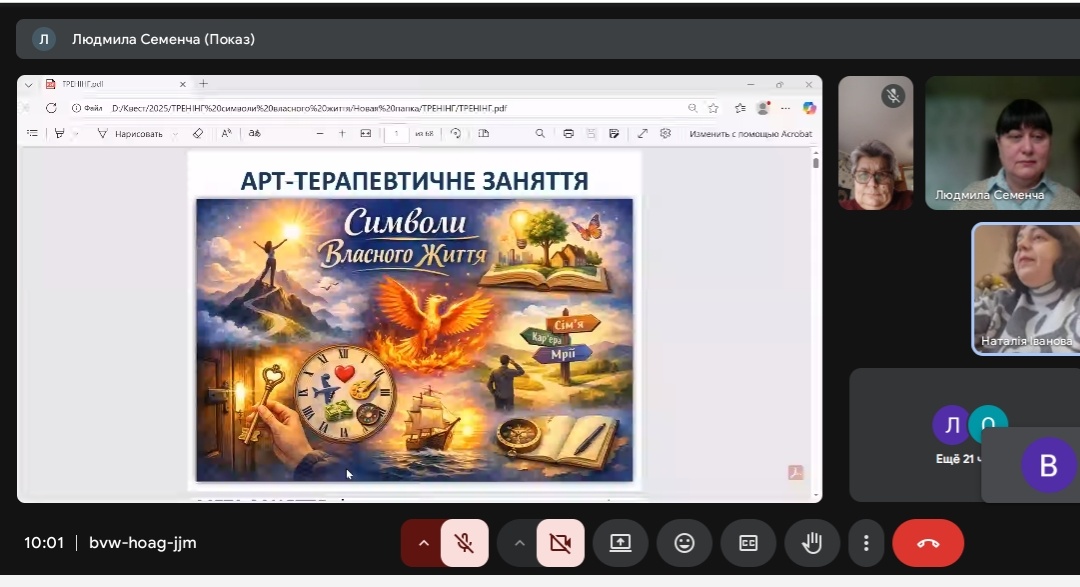Turn the camera back on
Viewport: 1080px width, 587px height.
tap(560, 543)
